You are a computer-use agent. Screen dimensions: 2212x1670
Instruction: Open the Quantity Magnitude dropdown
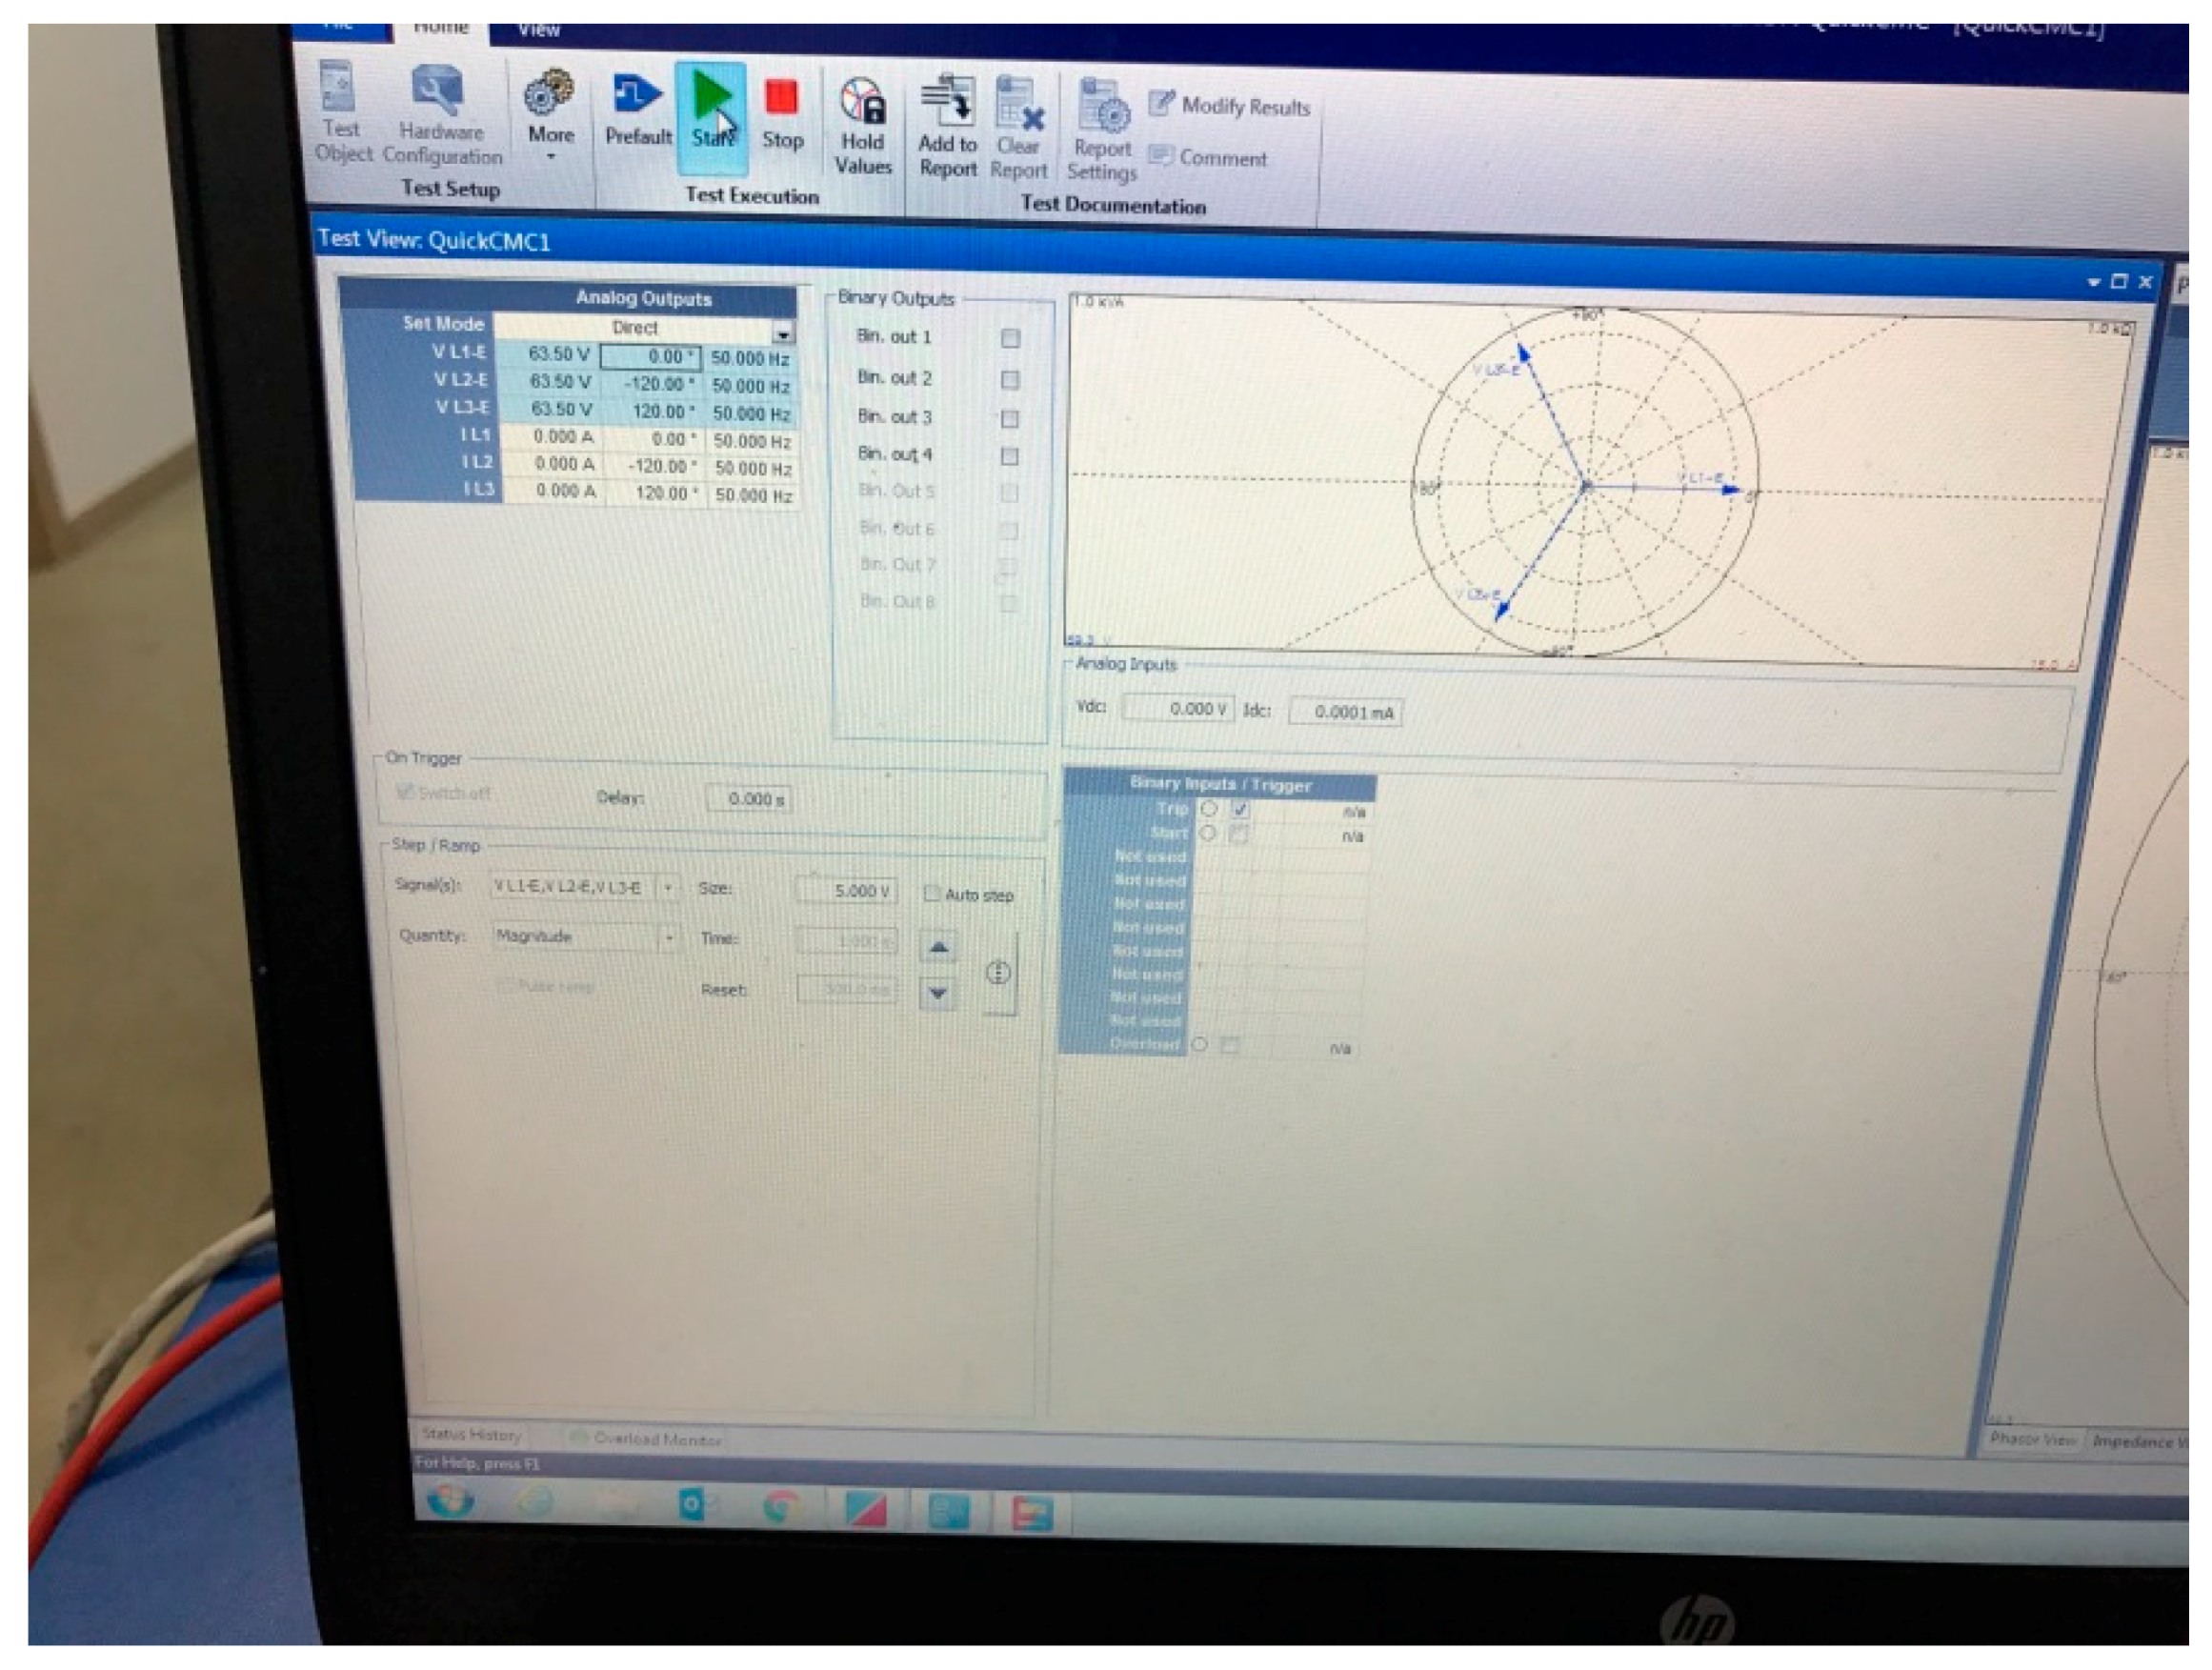point(671,937)
